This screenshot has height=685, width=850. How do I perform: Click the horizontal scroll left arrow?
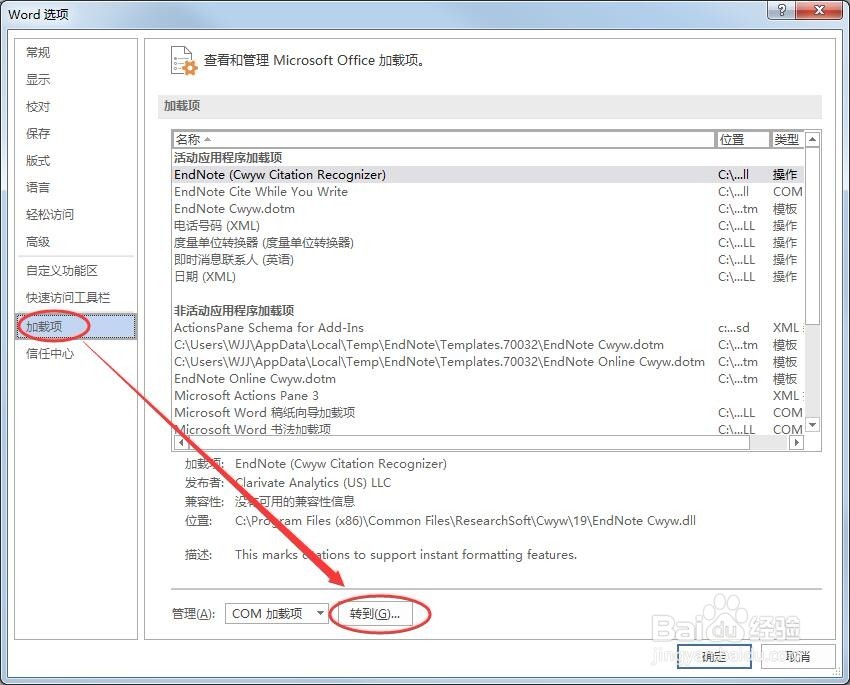(x=181, y=442)
